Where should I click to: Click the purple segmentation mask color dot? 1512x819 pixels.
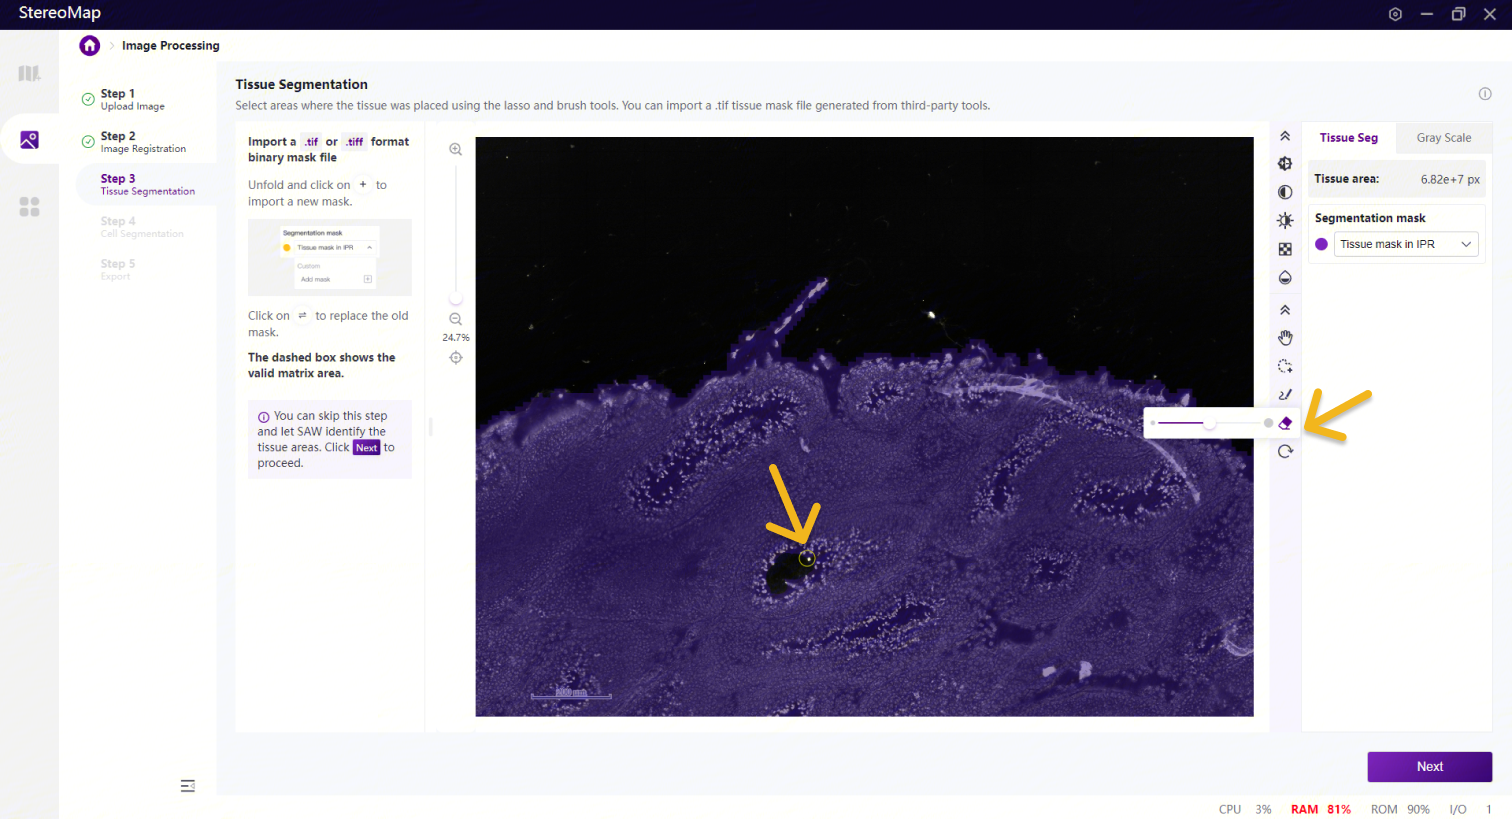[x=1321, y=244]
